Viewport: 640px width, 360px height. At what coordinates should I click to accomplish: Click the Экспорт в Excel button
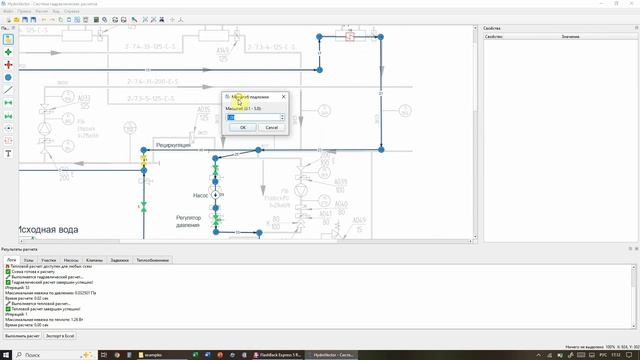coord(60,336)
